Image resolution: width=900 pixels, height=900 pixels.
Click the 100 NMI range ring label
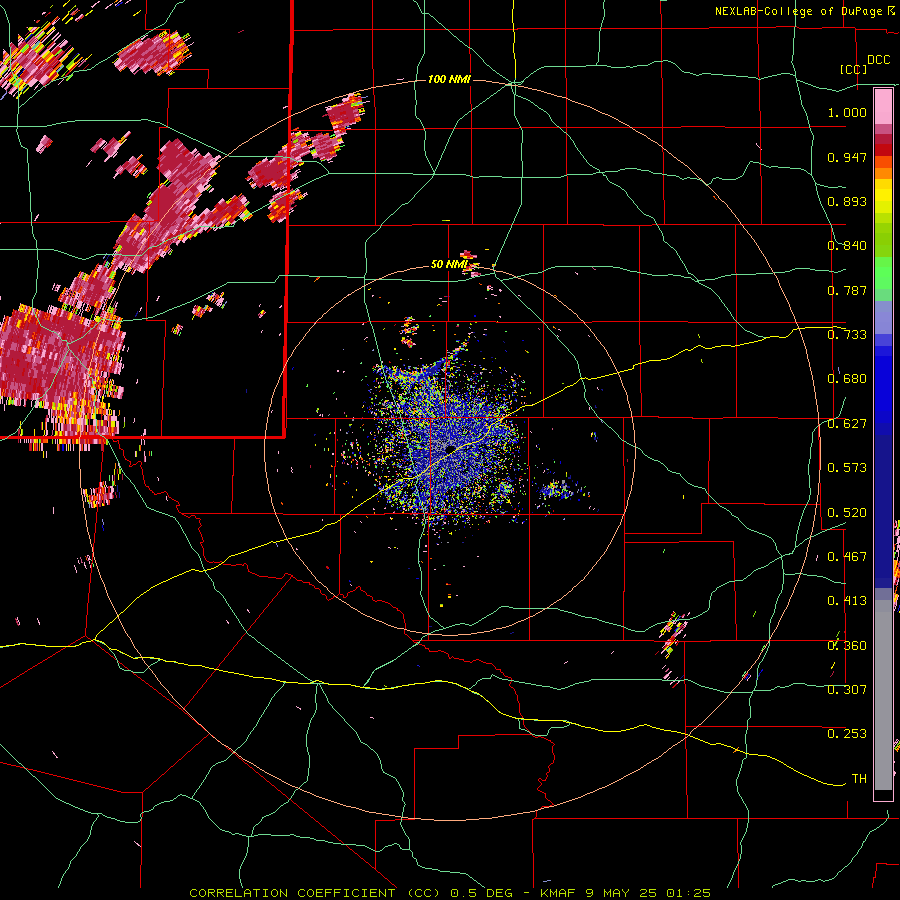(449, 79)
